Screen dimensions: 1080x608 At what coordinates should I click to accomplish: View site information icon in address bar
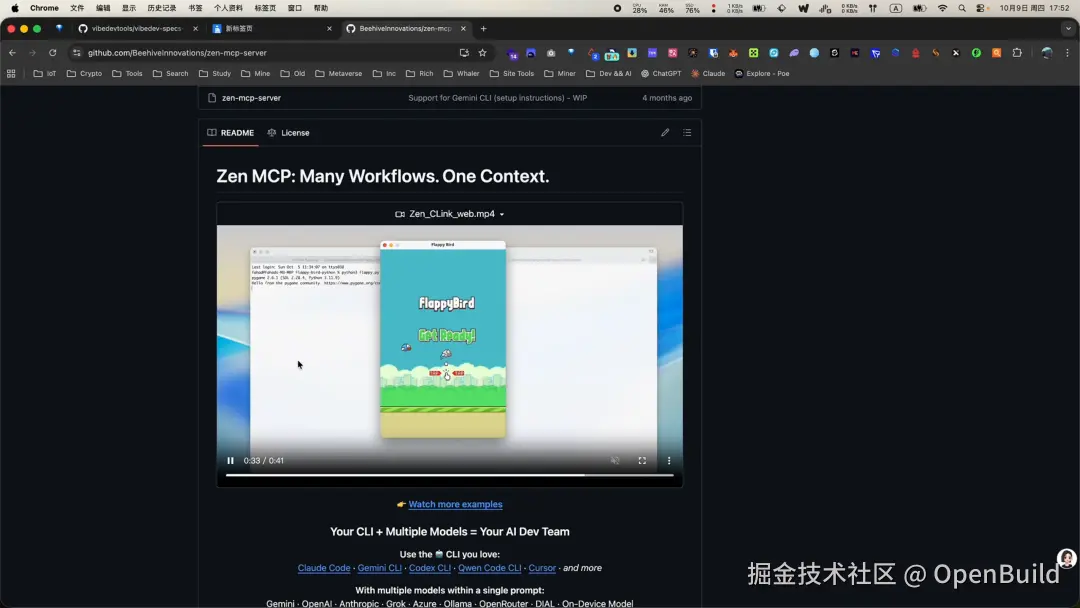tap(76, 52)
